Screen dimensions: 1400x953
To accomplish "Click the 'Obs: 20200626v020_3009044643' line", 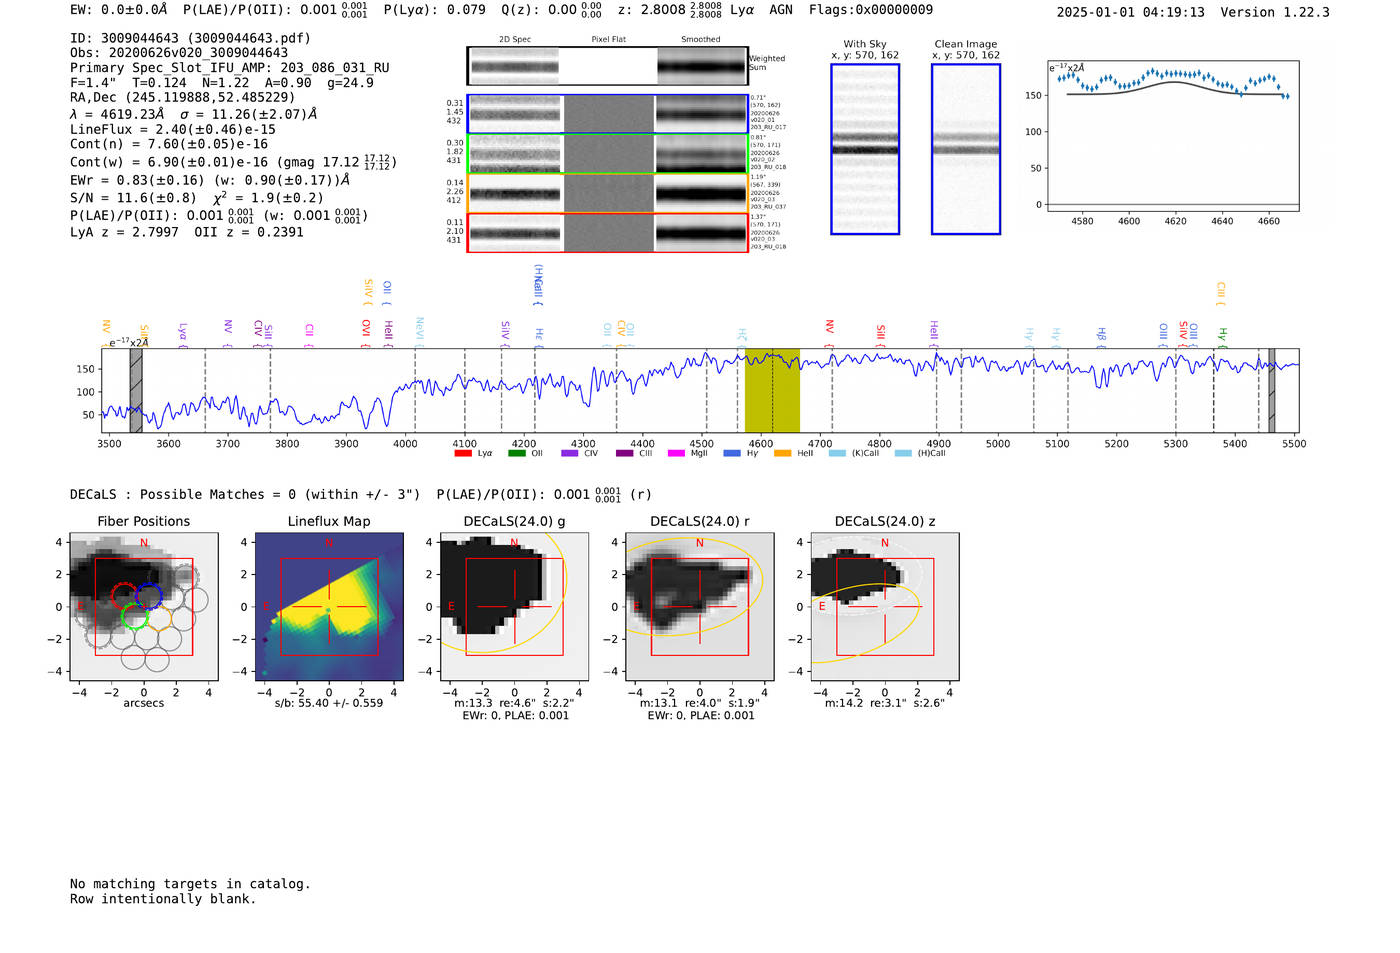I will tap(179, 53).
